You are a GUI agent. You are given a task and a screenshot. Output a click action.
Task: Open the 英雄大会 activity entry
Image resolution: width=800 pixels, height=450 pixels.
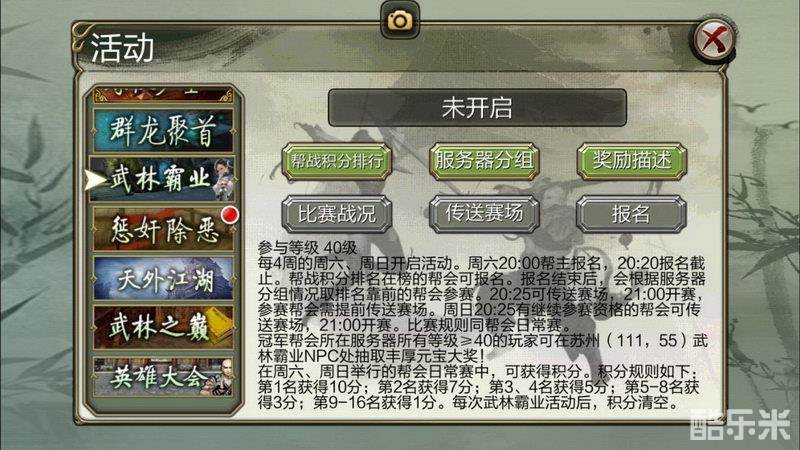pos(163,377)
